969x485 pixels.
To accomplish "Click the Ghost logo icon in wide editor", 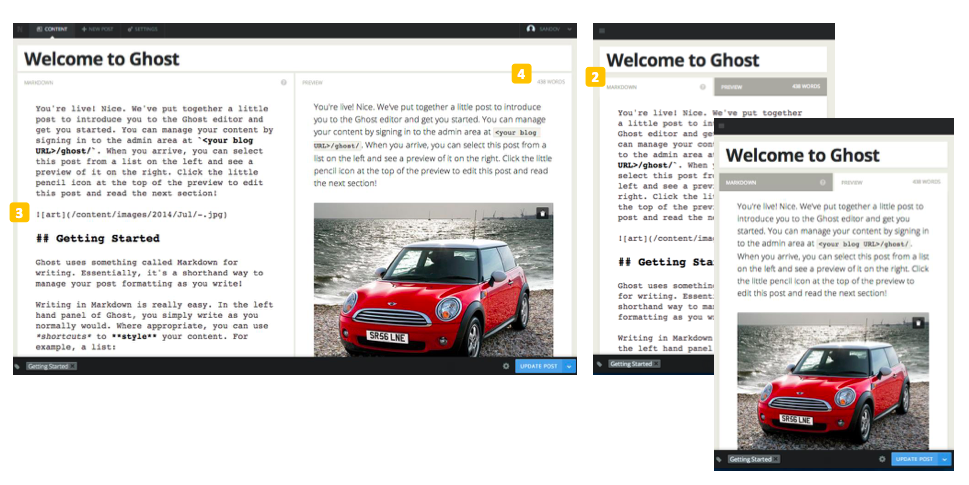I will click(x=20, y=29).
